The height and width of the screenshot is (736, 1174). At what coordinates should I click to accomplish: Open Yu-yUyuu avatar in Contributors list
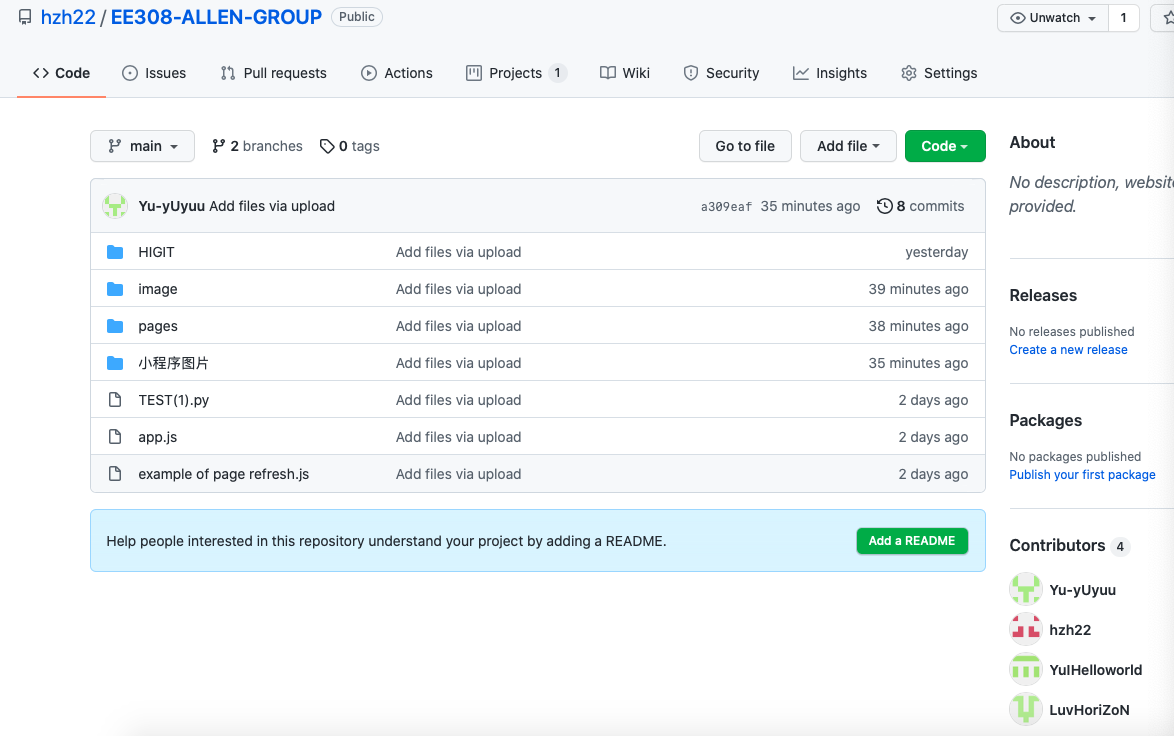[1026, 589]
